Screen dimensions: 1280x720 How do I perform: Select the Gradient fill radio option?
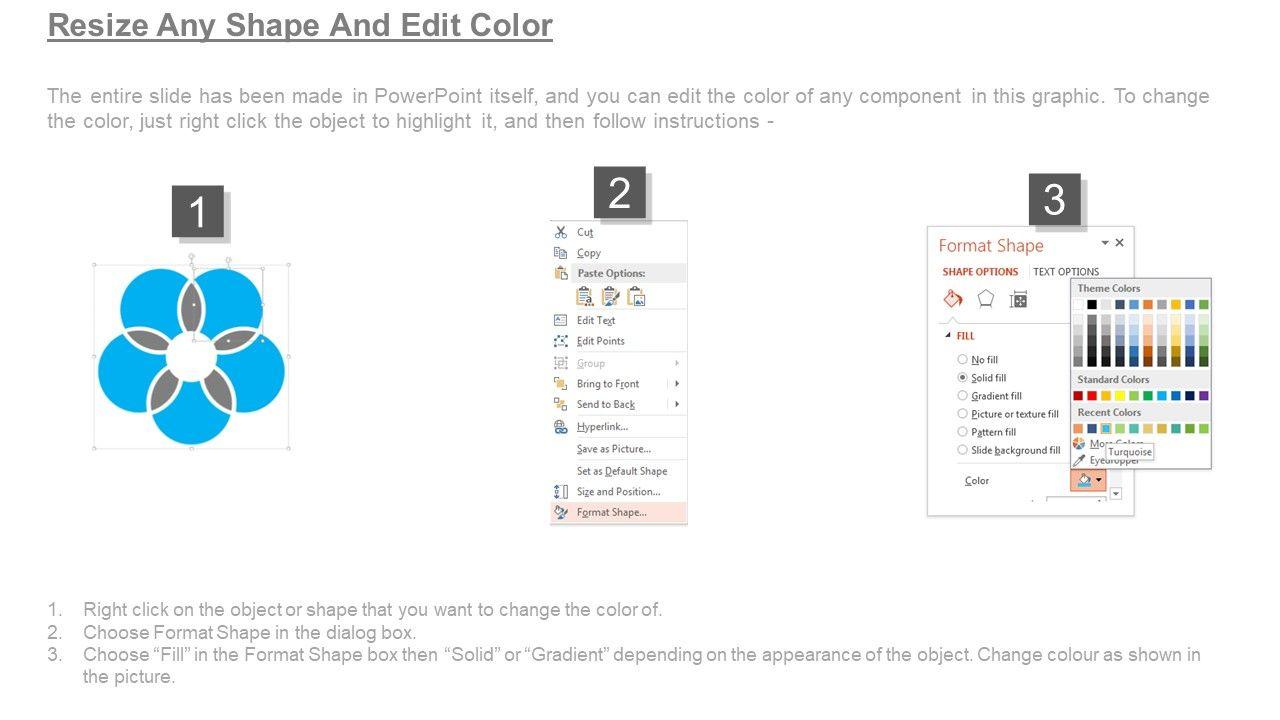[x=962, y=396]
